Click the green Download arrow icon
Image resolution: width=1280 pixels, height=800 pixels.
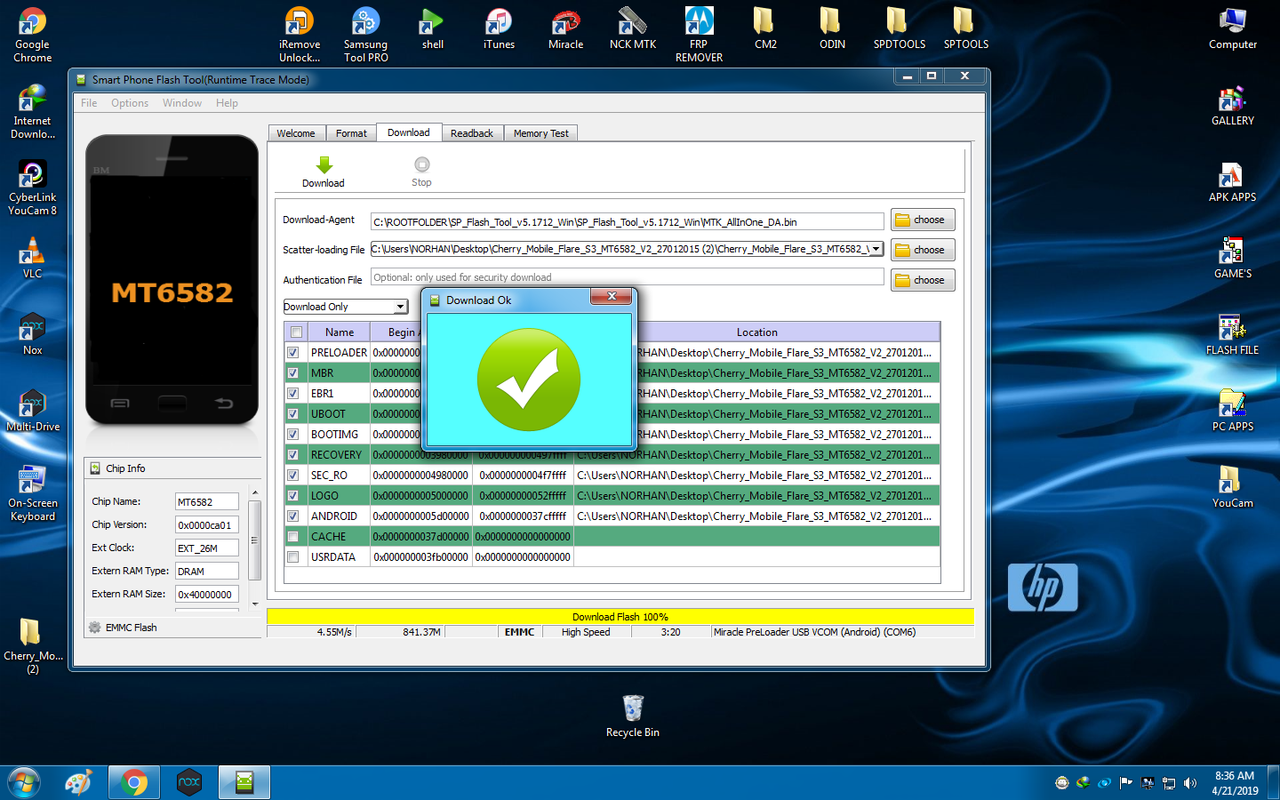(323, 165)
